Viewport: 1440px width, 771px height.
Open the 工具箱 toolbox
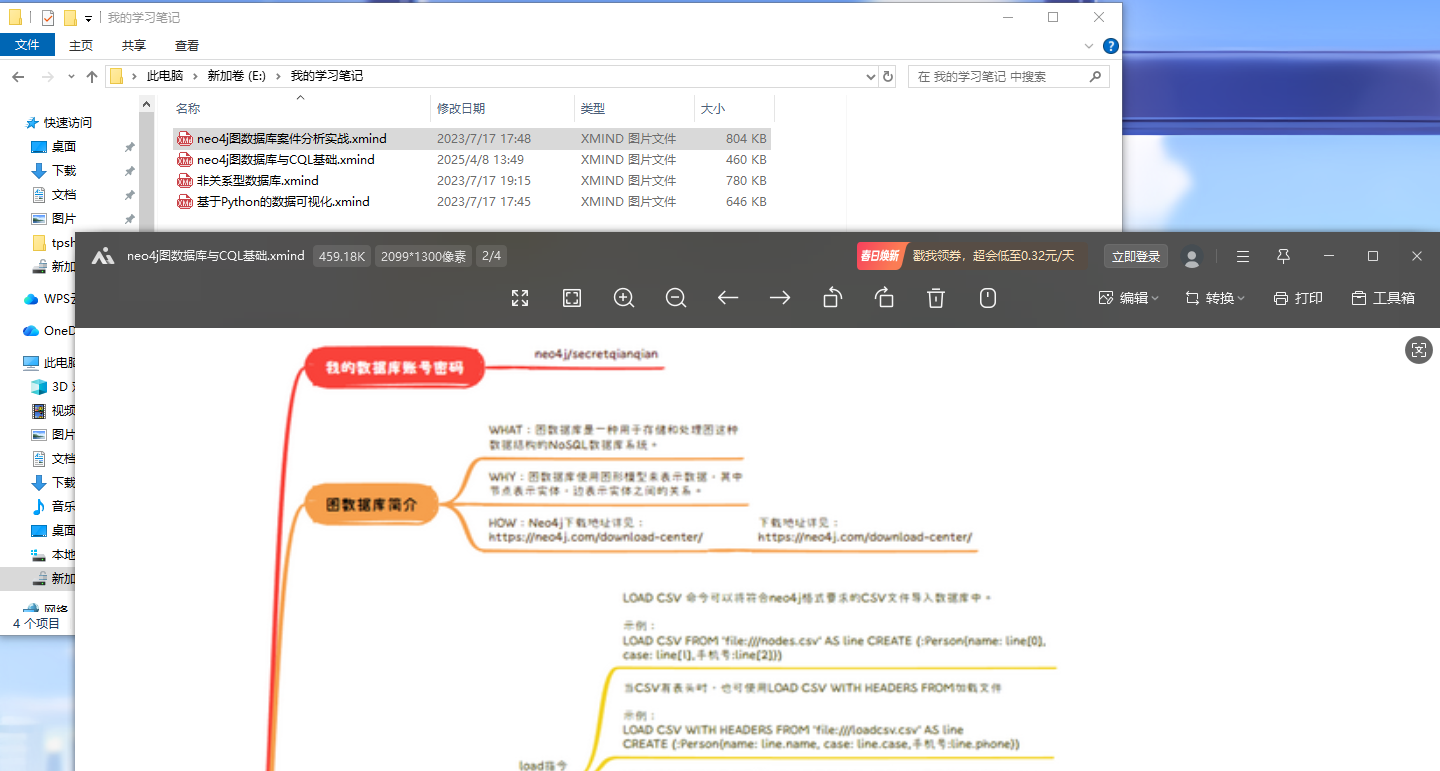[x=1383, y=298]
